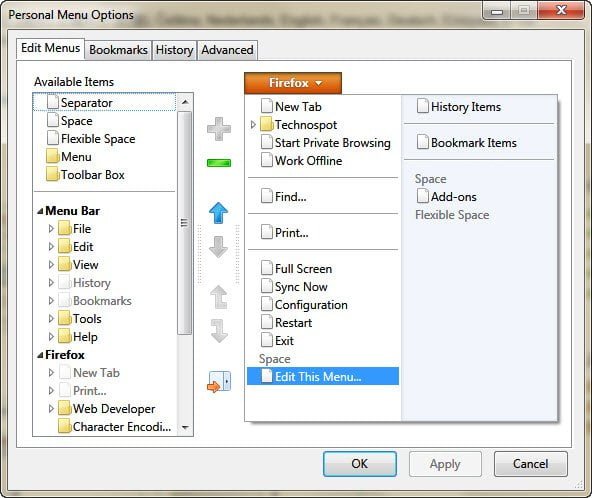Click the scroll-down arrow of Available Items
Viewport: 592px width, 498px height.
pos(185,427)
